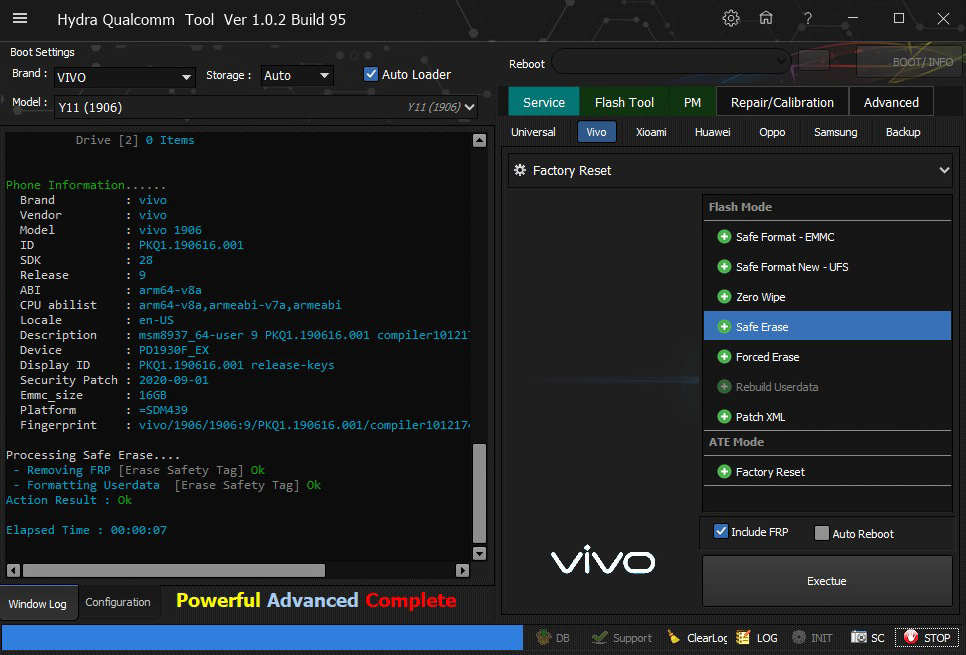966x655 pixels.
Task: Select the Vivo sub-tab
Action: pyautogui.click(x=596, y=132)
